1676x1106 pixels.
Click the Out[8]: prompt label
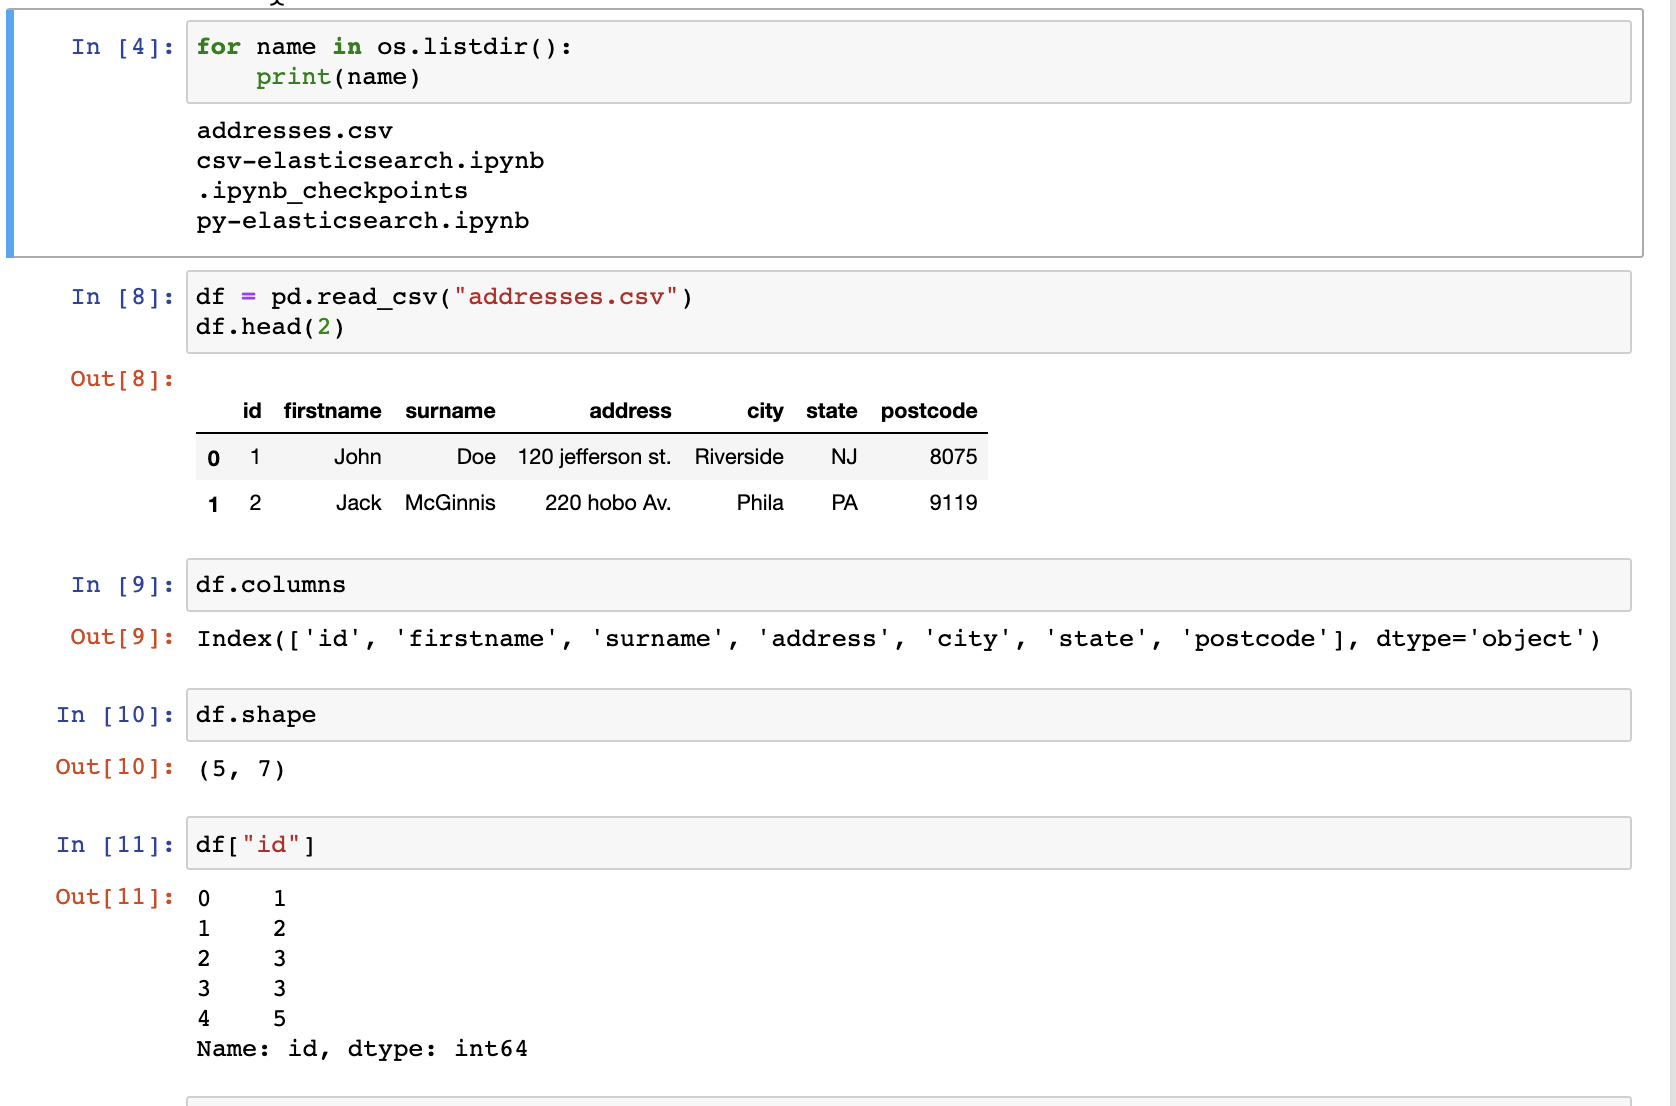(x=120, y=378)
